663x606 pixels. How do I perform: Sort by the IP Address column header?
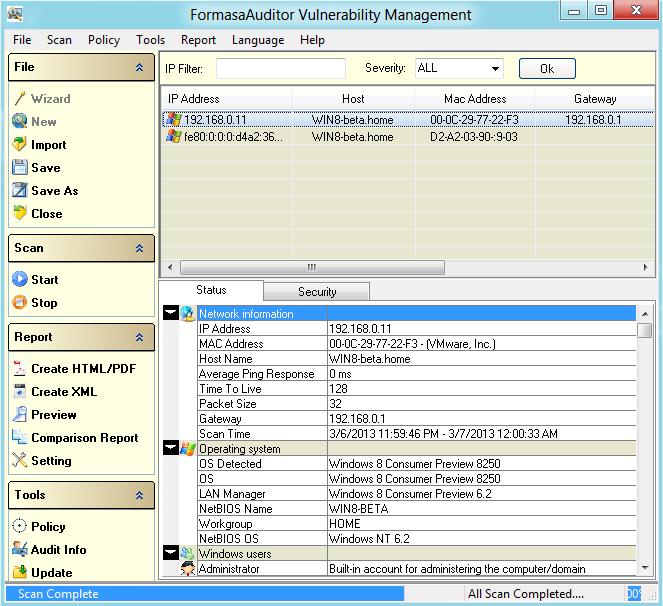(x=226, y=99)
